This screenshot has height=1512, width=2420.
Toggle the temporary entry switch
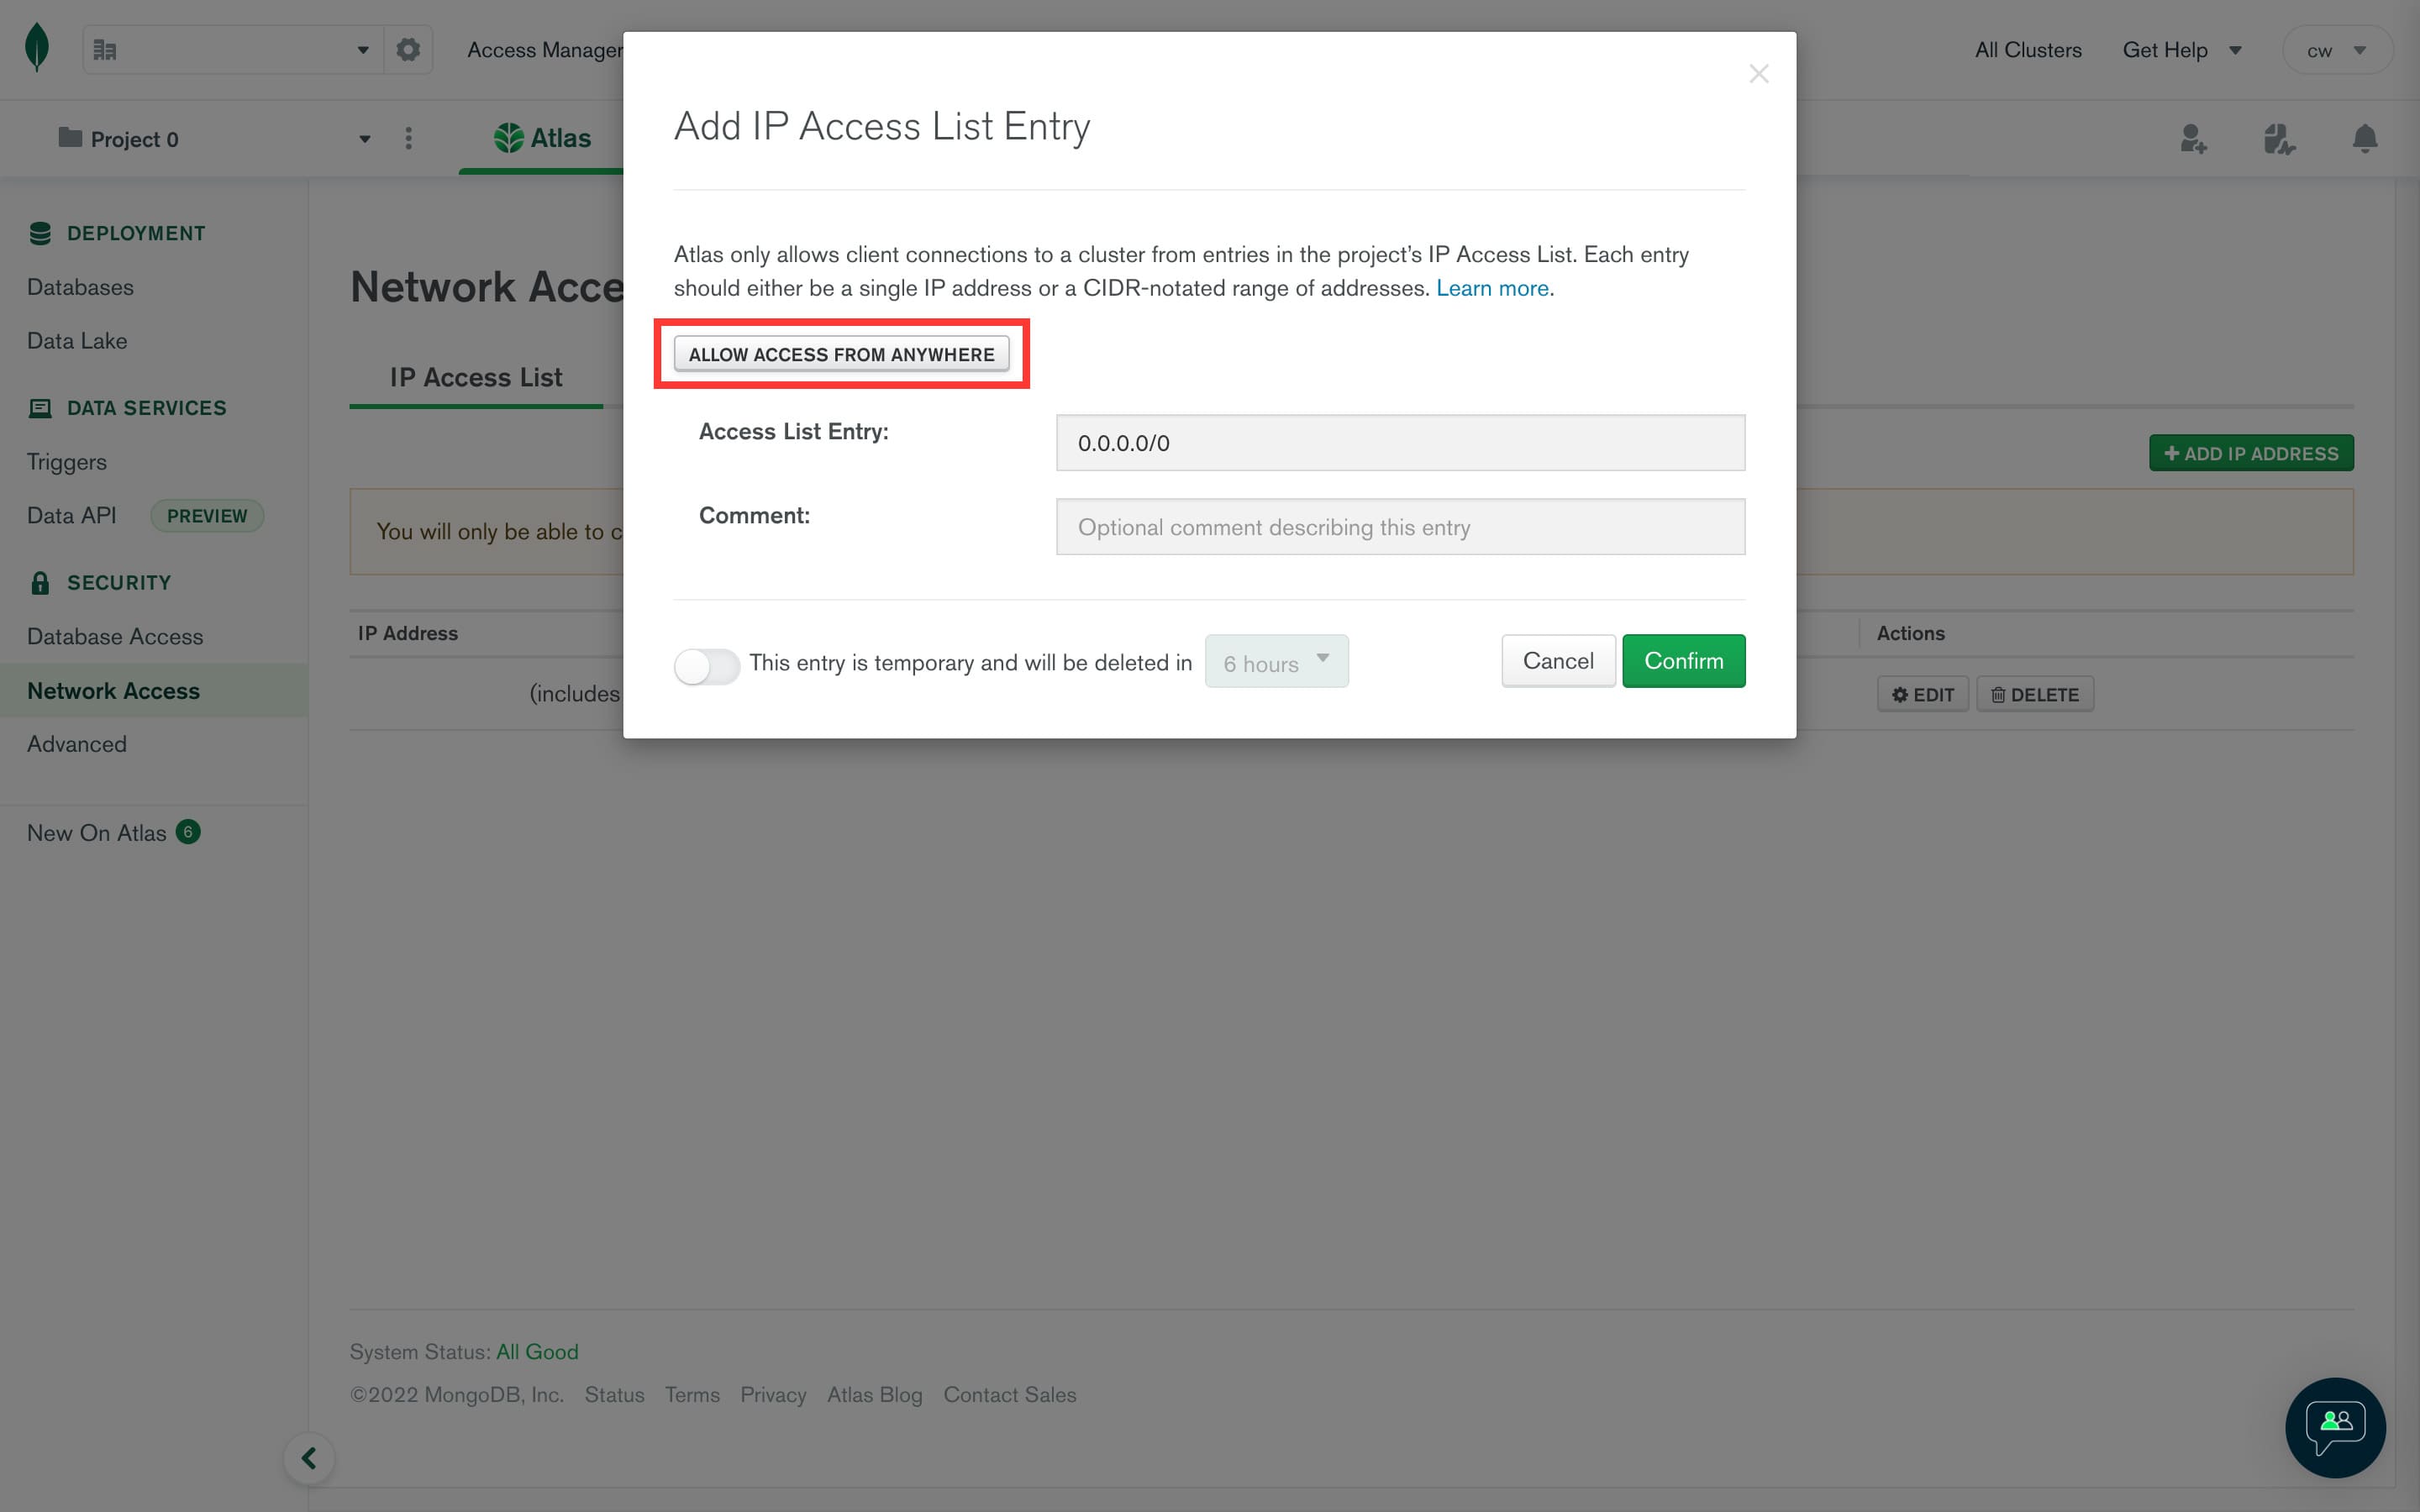[707, 666]
